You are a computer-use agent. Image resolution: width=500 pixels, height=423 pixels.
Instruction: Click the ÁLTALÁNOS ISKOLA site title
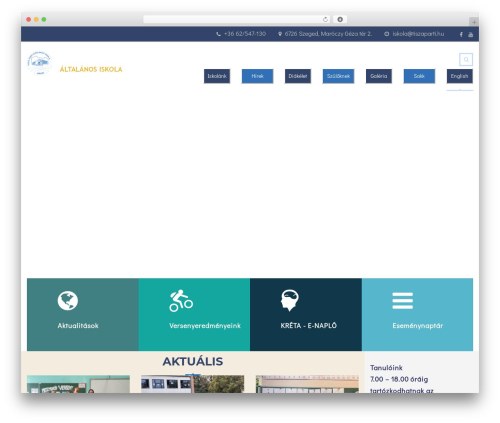tap(91, 69)
